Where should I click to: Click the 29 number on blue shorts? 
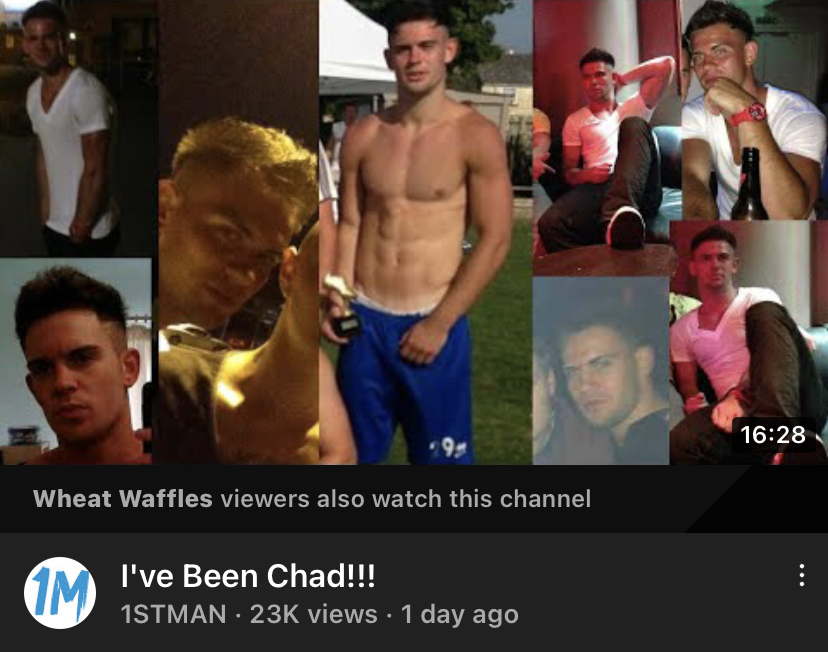[448, 448]
